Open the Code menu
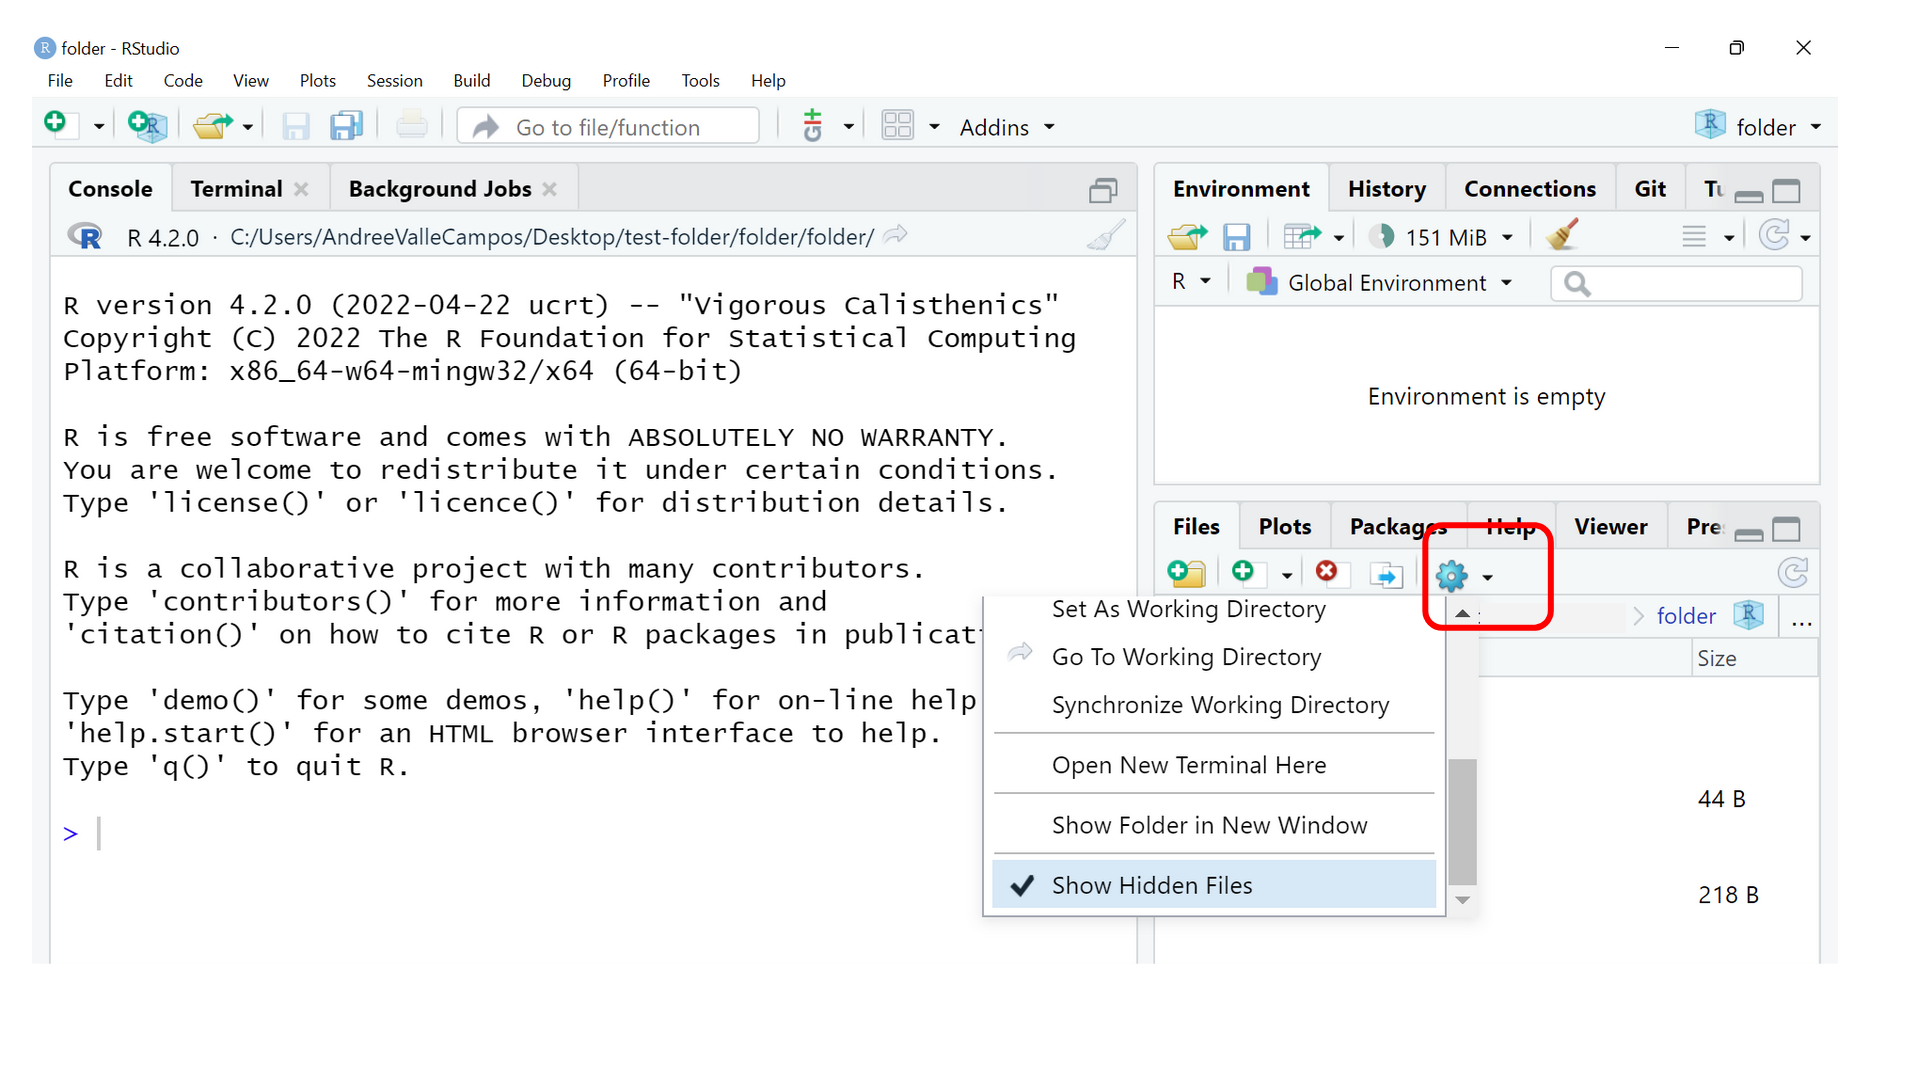The image size is (1920, 1080). [183, 81]
